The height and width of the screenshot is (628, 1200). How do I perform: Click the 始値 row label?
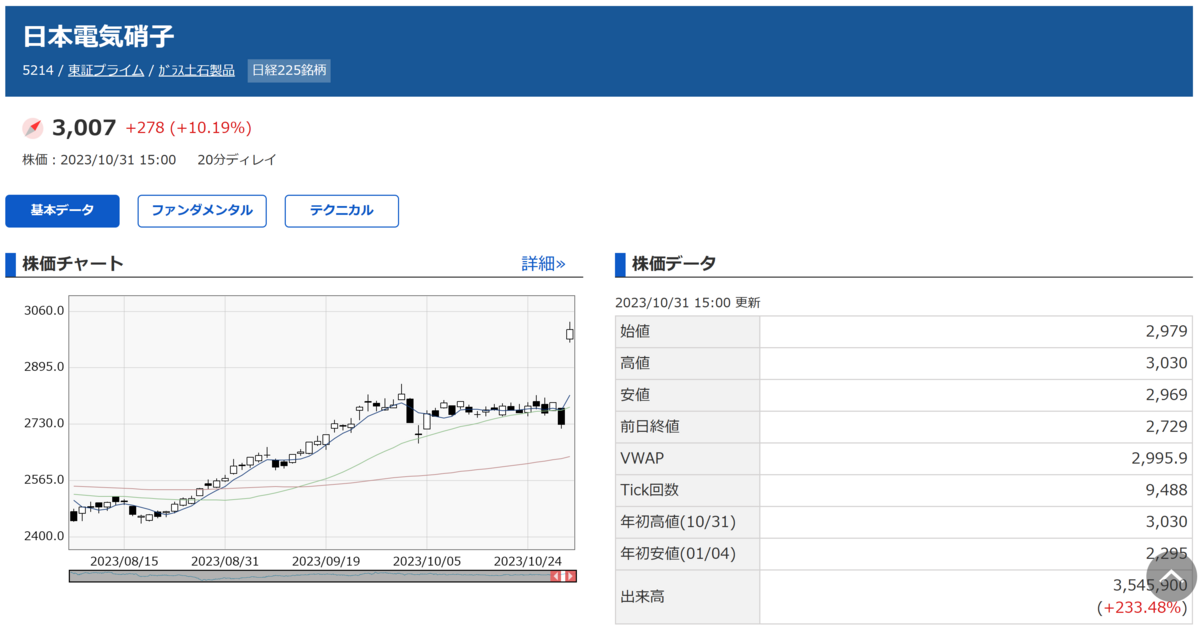[635, 331]
